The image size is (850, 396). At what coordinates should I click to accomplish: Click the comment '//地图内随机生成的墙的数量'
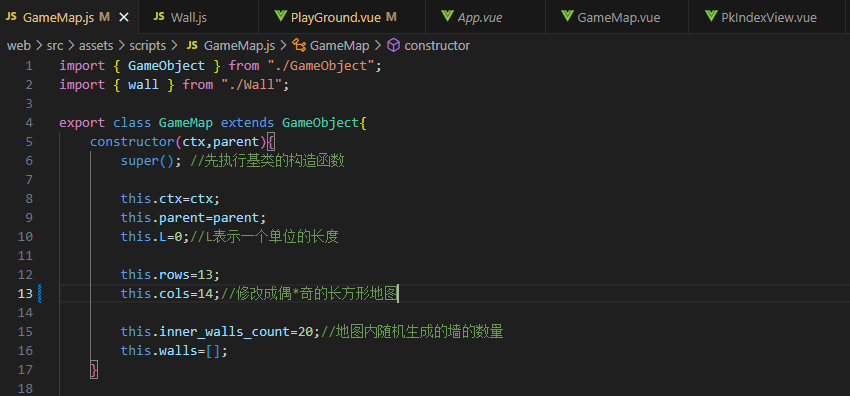(x=412, y=332)
